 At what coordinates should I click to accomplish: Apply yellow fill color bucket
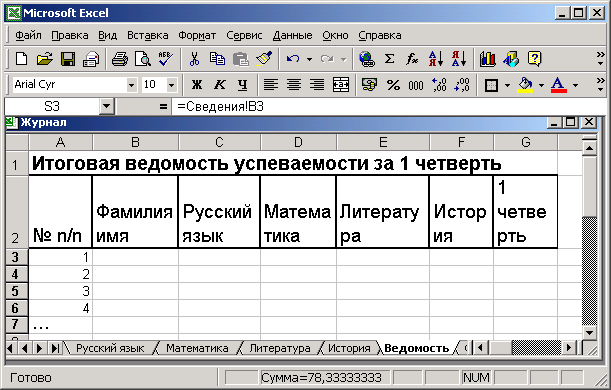[x=526, y=85]
